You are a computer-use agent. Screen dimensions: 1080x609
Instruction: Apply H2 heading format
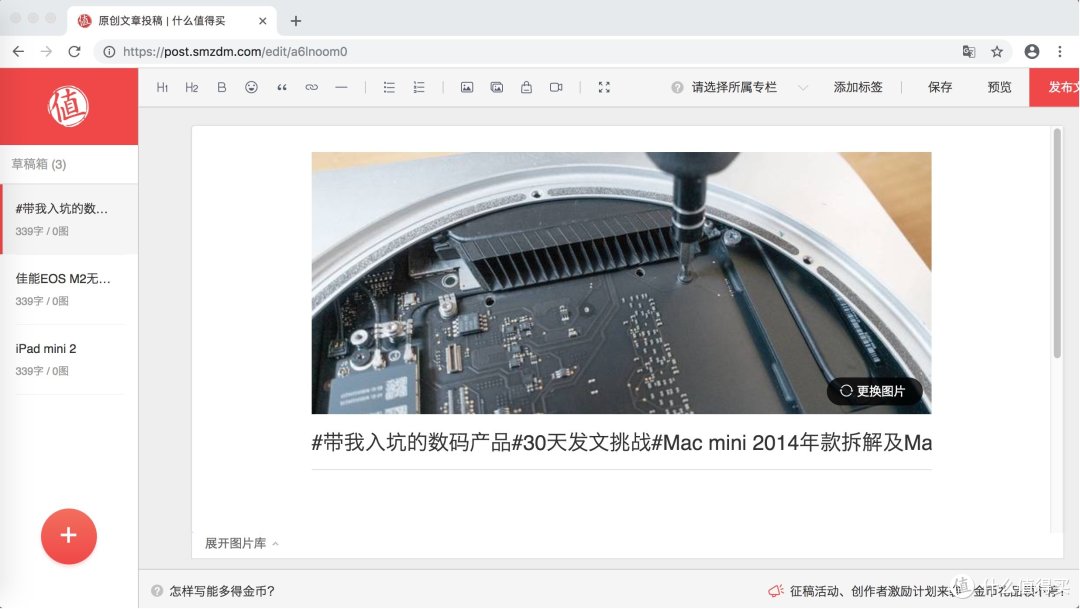[x=191, y=87]
